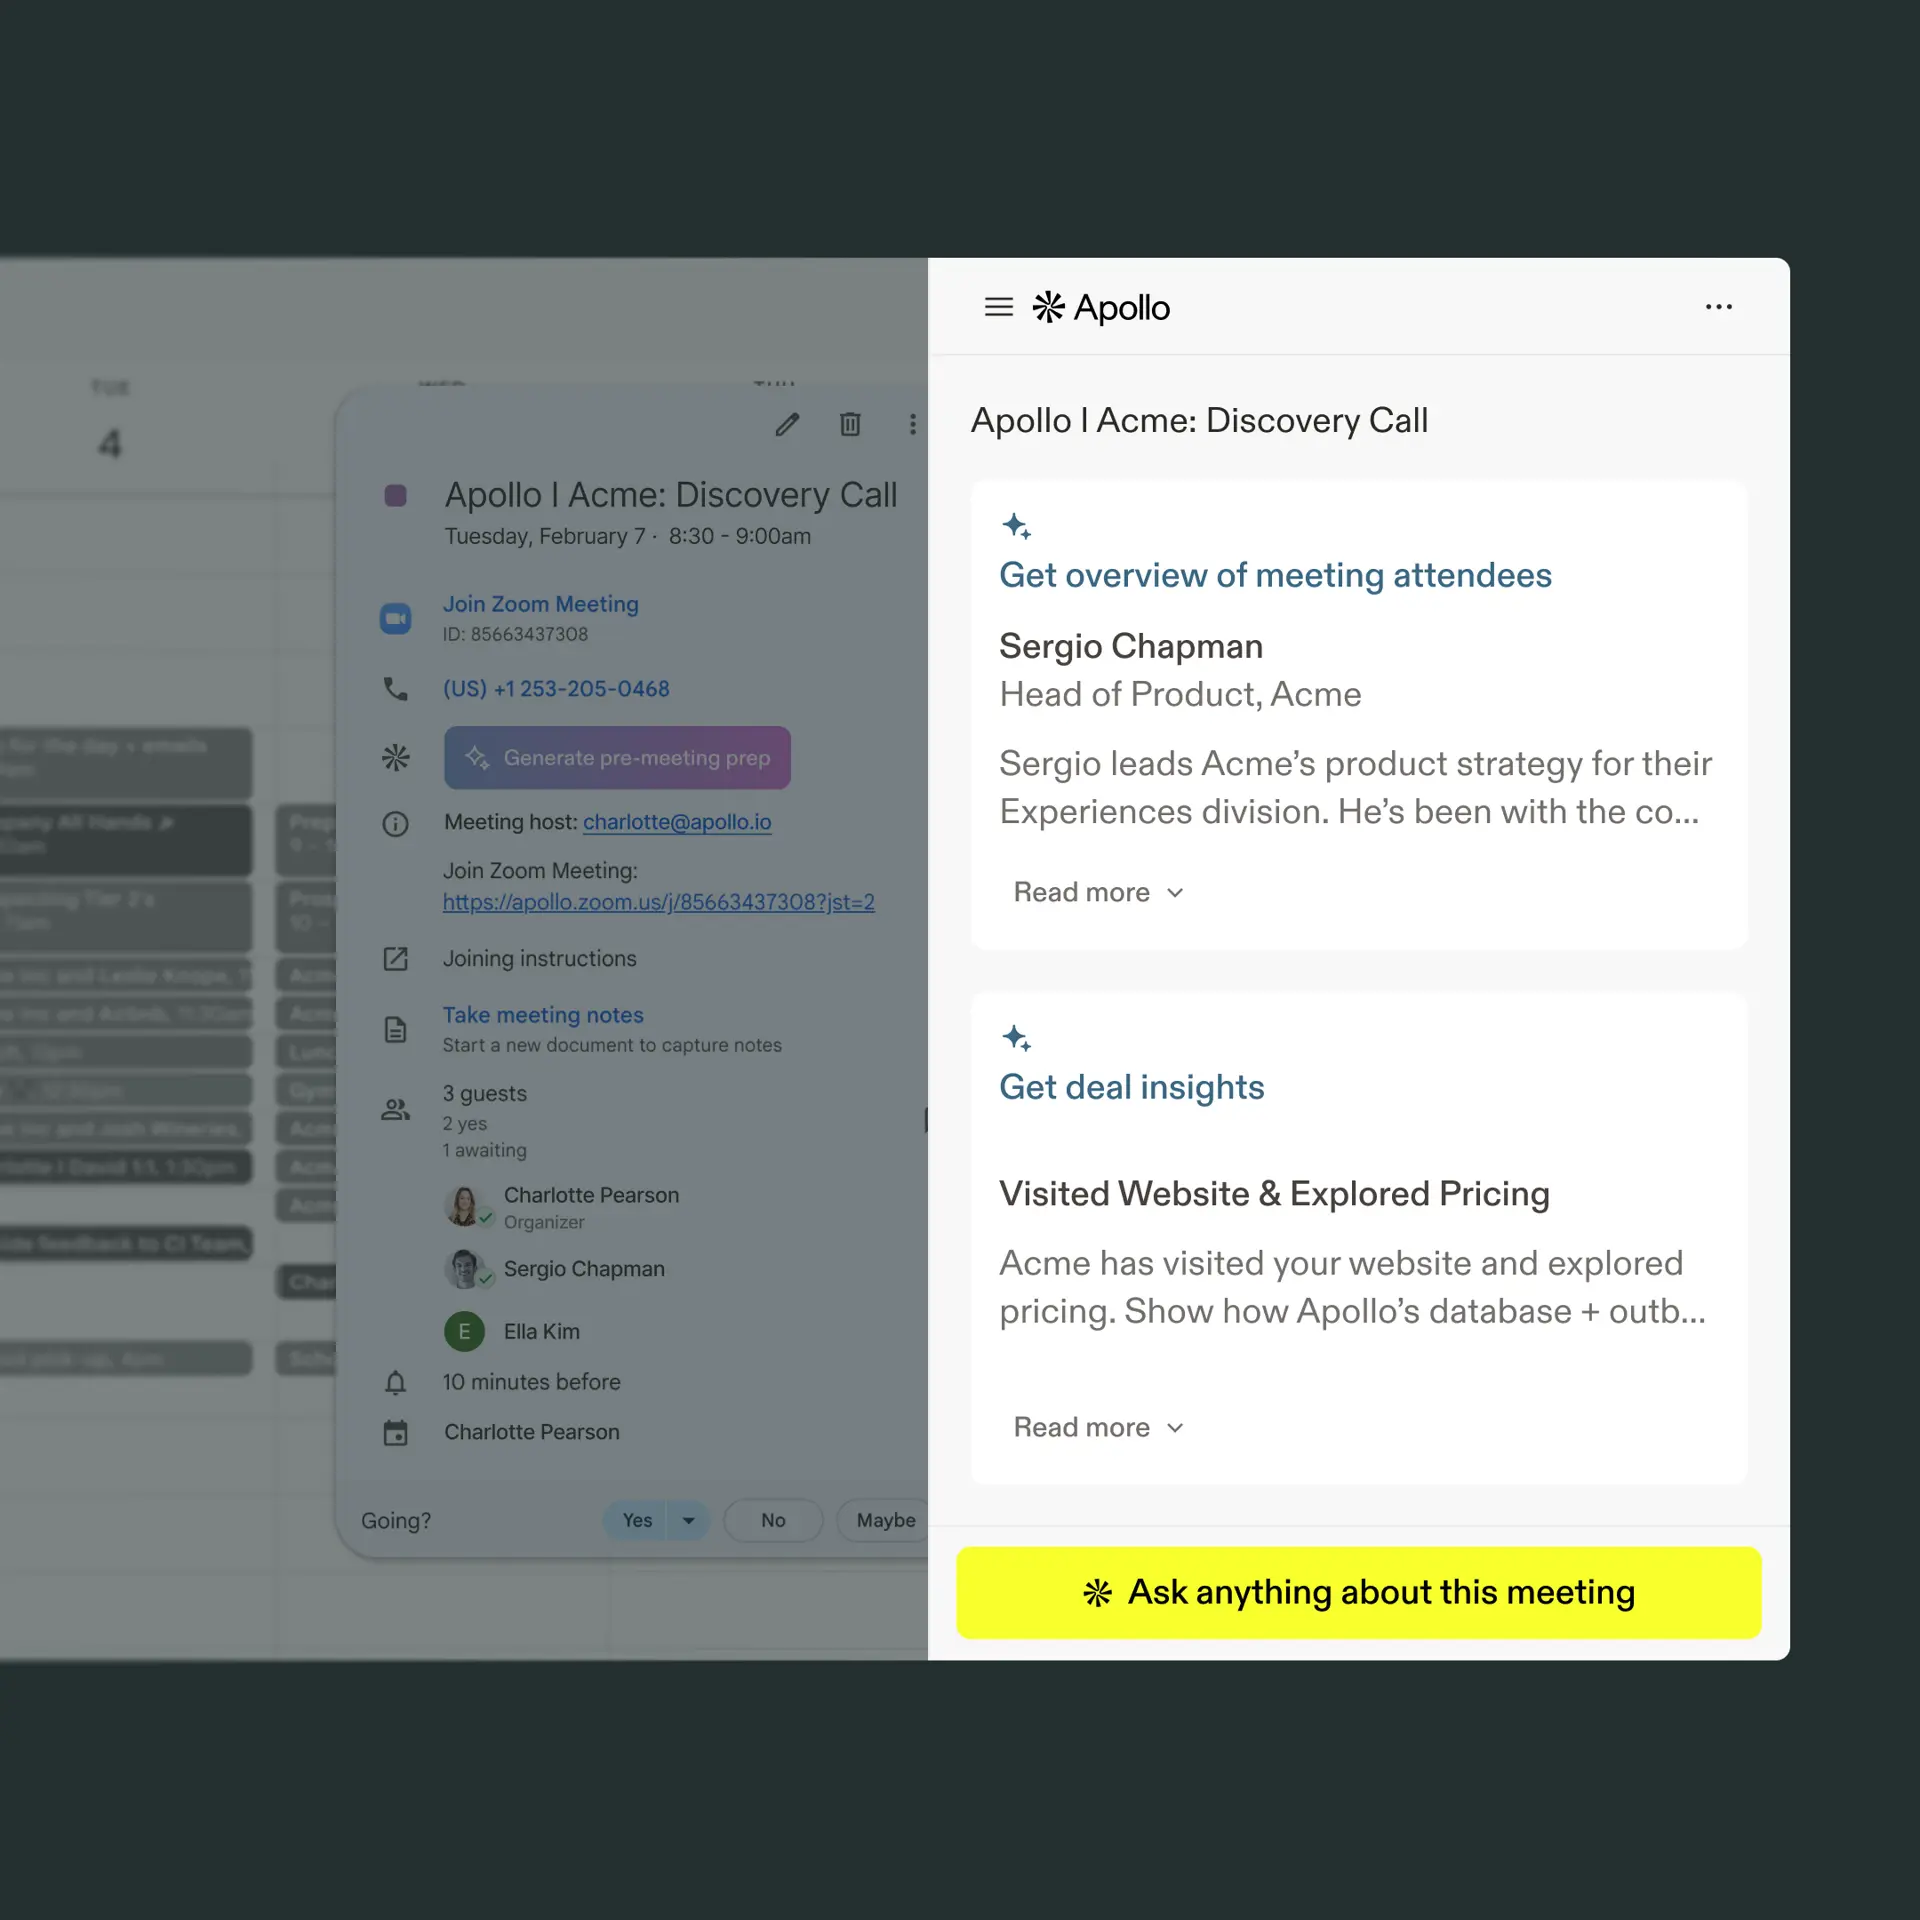Click the meeting notes document icon
This screenshot has width=1920, height=1920.
click(396, 1029)
